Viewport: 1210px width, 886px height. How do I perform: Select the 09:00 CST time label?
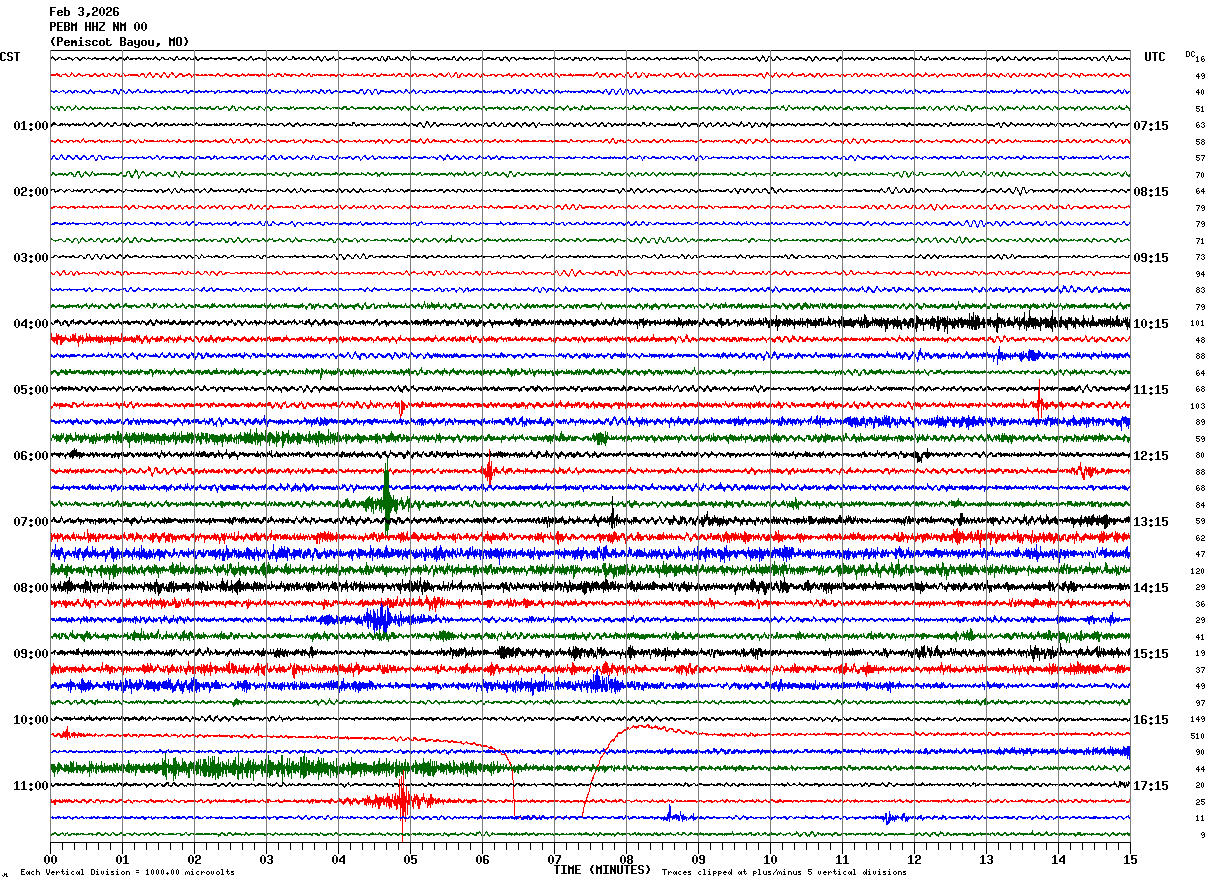point(31,654)
